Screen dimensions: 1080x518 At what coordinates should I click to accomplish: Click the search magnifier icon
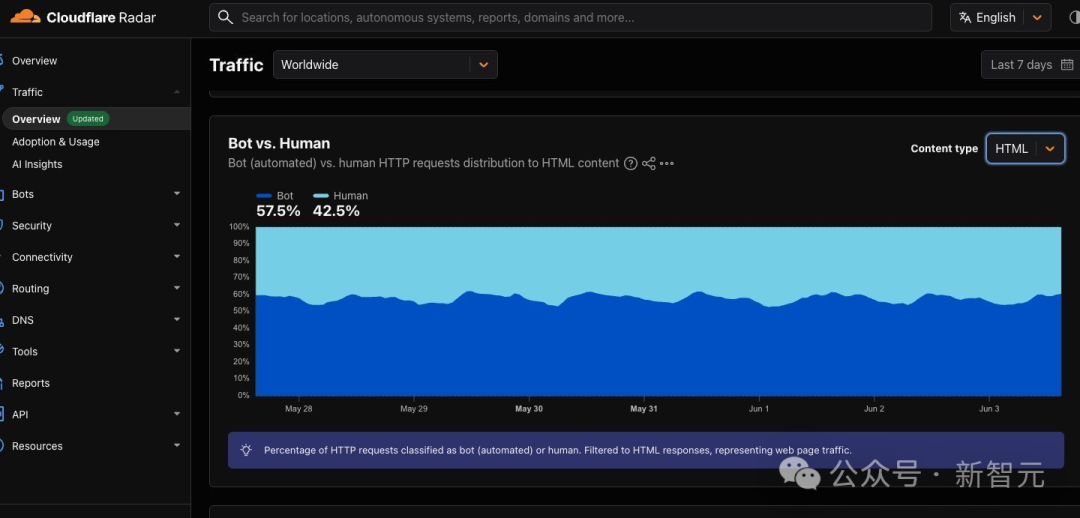225,17
